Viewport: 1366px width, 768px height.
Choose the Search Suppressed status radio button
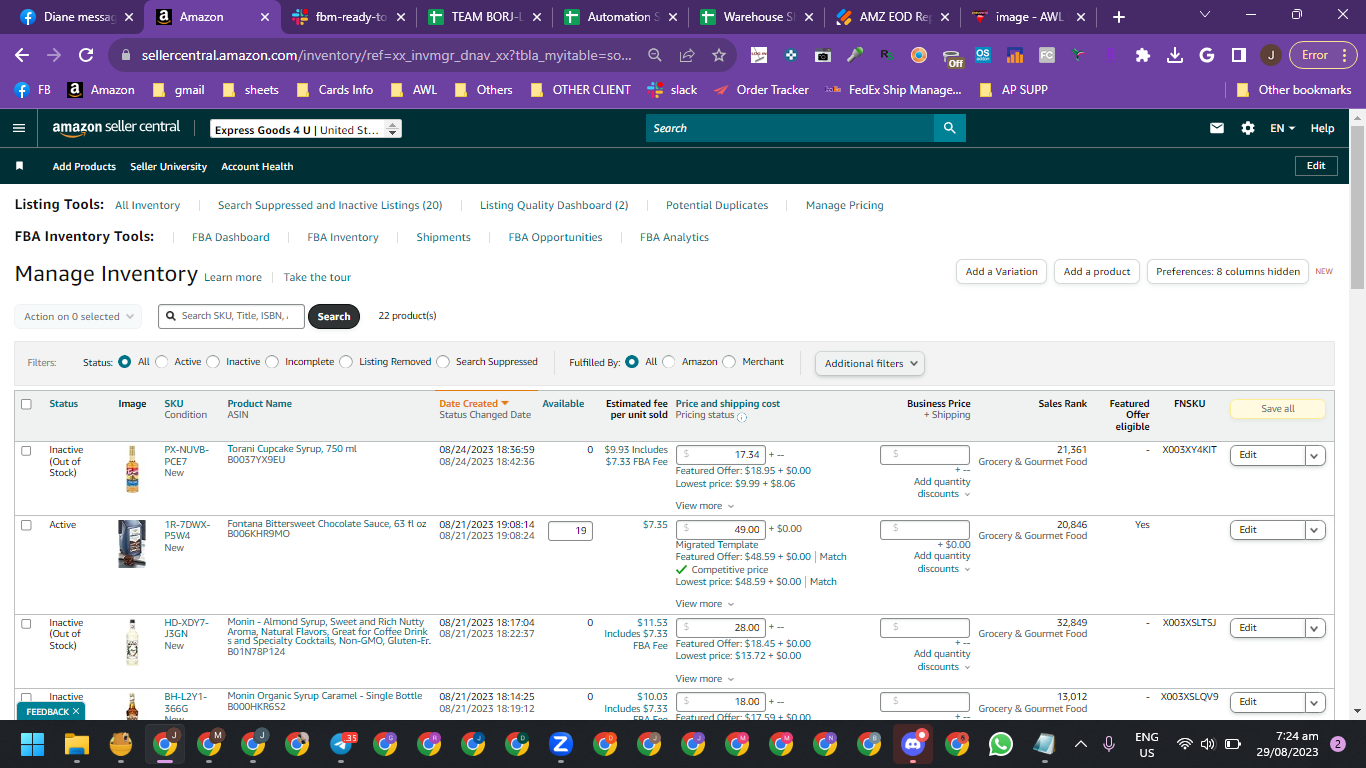(x=443, y=362)
